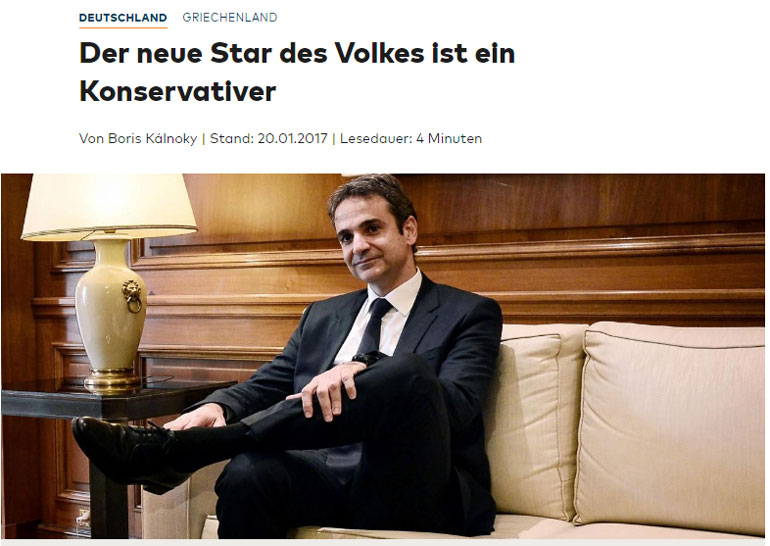Click the 'Von' byline prefix
Image resolution: width=770 pixels, height=546 pixels.
click(x=91, y=138)
